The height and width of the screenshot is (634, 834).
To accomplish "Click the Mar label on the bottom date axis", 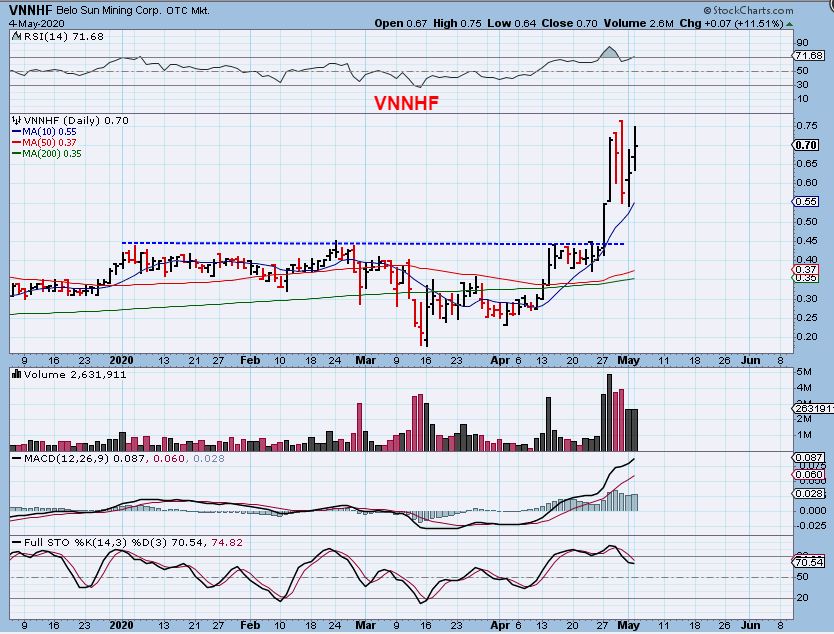I will (365, 625).
